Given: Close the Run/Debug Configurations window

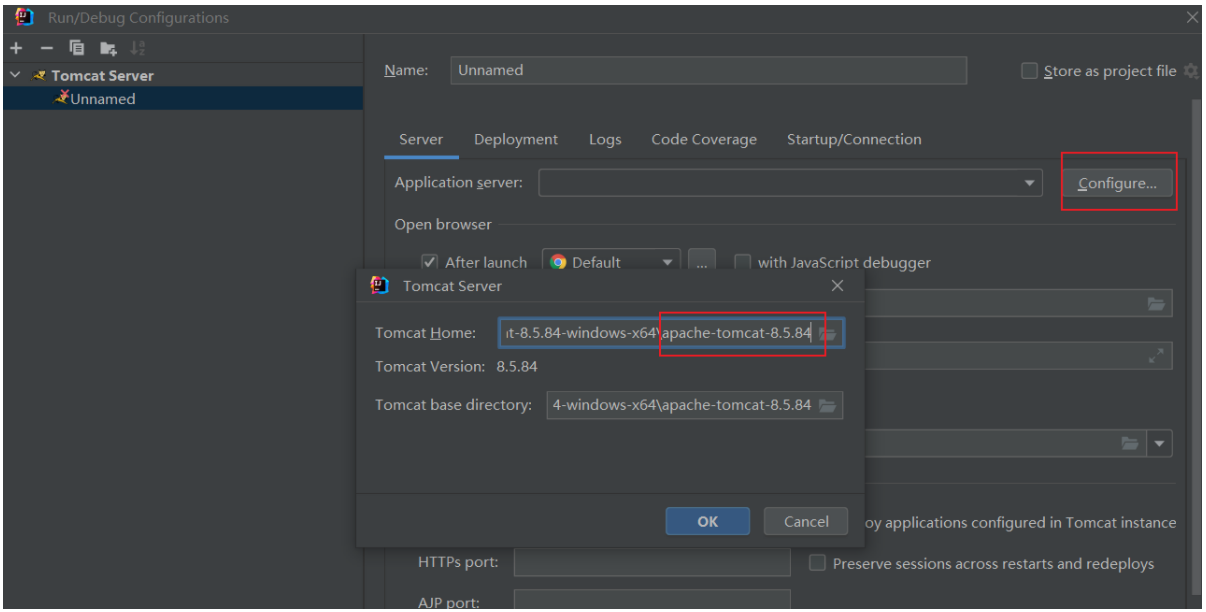Looking at the screenshot, I should [x=1192, y=17].
